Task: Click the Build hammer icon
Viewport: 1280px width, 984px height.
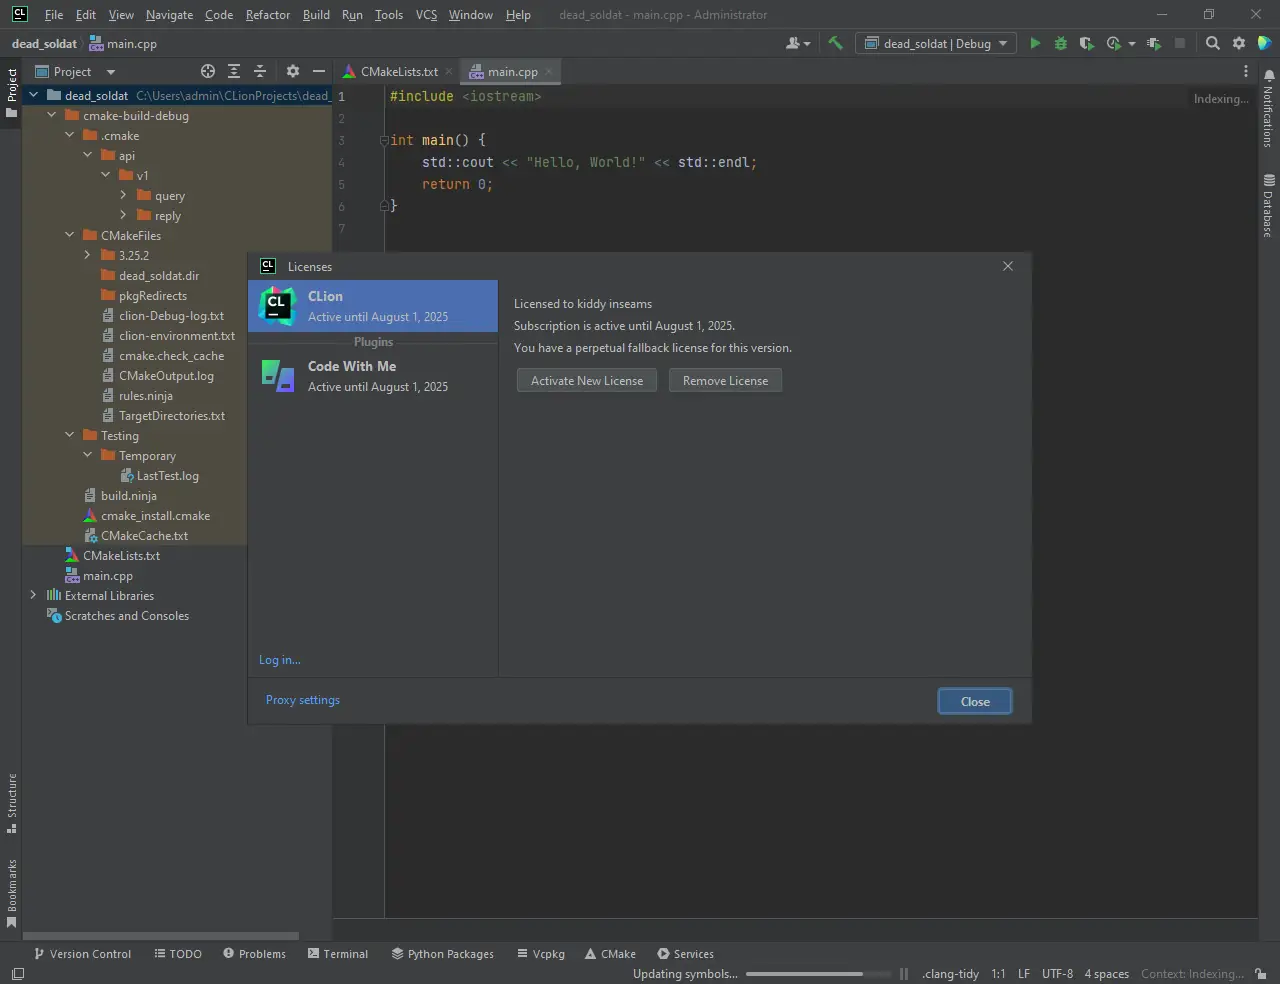Action: [x=835, y=43]
